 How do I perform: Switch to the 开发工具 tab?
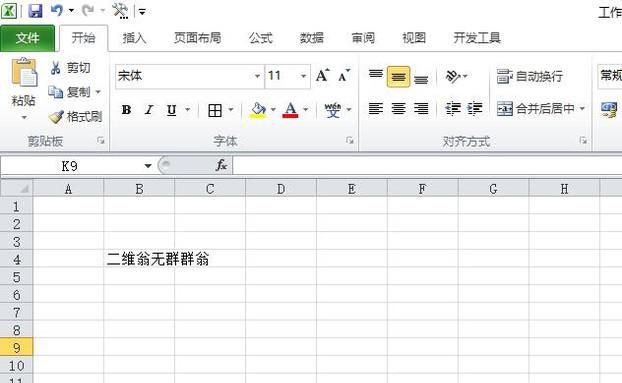click(477, 38)
